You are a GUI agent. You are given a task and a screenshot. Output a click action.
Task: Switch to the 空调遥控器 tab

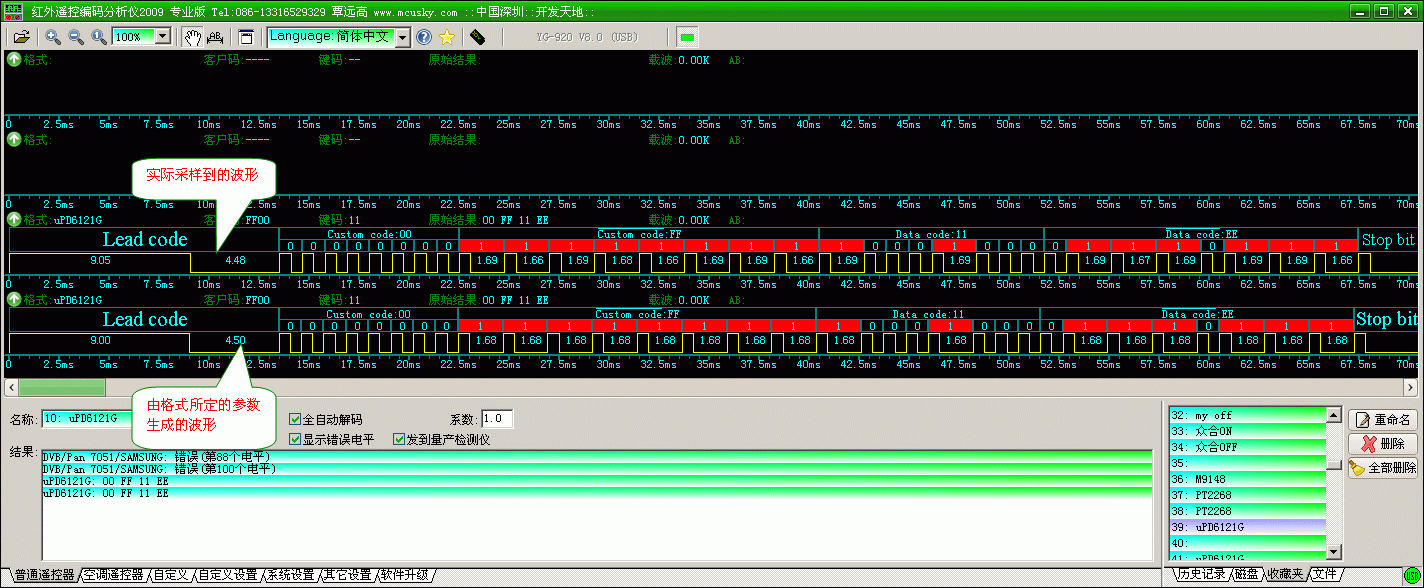click(x=113, y=575)
